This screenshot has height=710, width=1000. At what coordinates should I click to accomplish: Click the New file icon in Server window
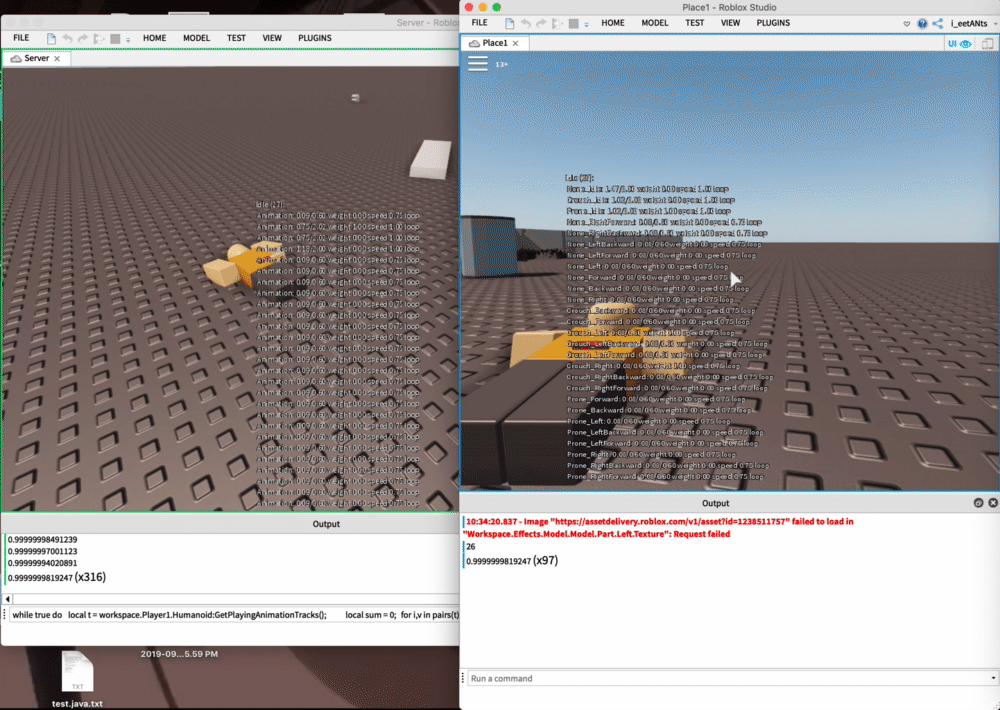coord(51,38)
